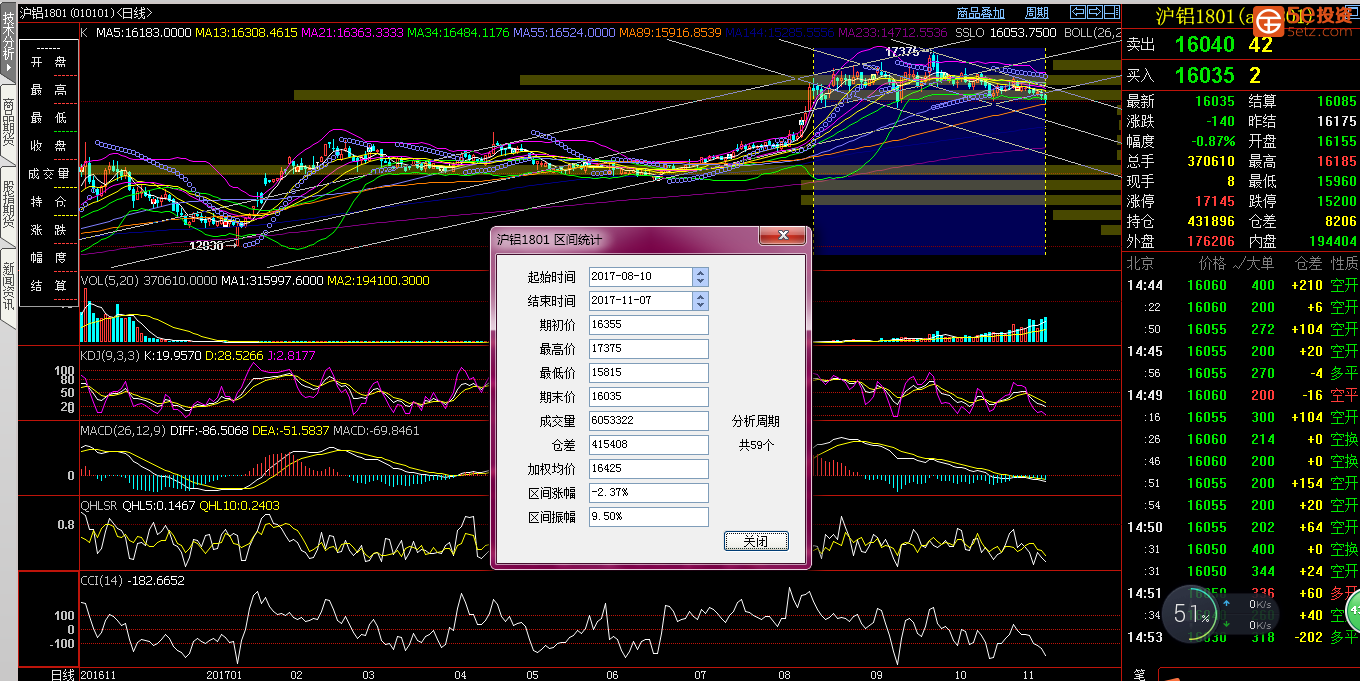Click the KDJ(9,3,3) indicator title
Screen dimensions: 1360x681
click(111, 355)
